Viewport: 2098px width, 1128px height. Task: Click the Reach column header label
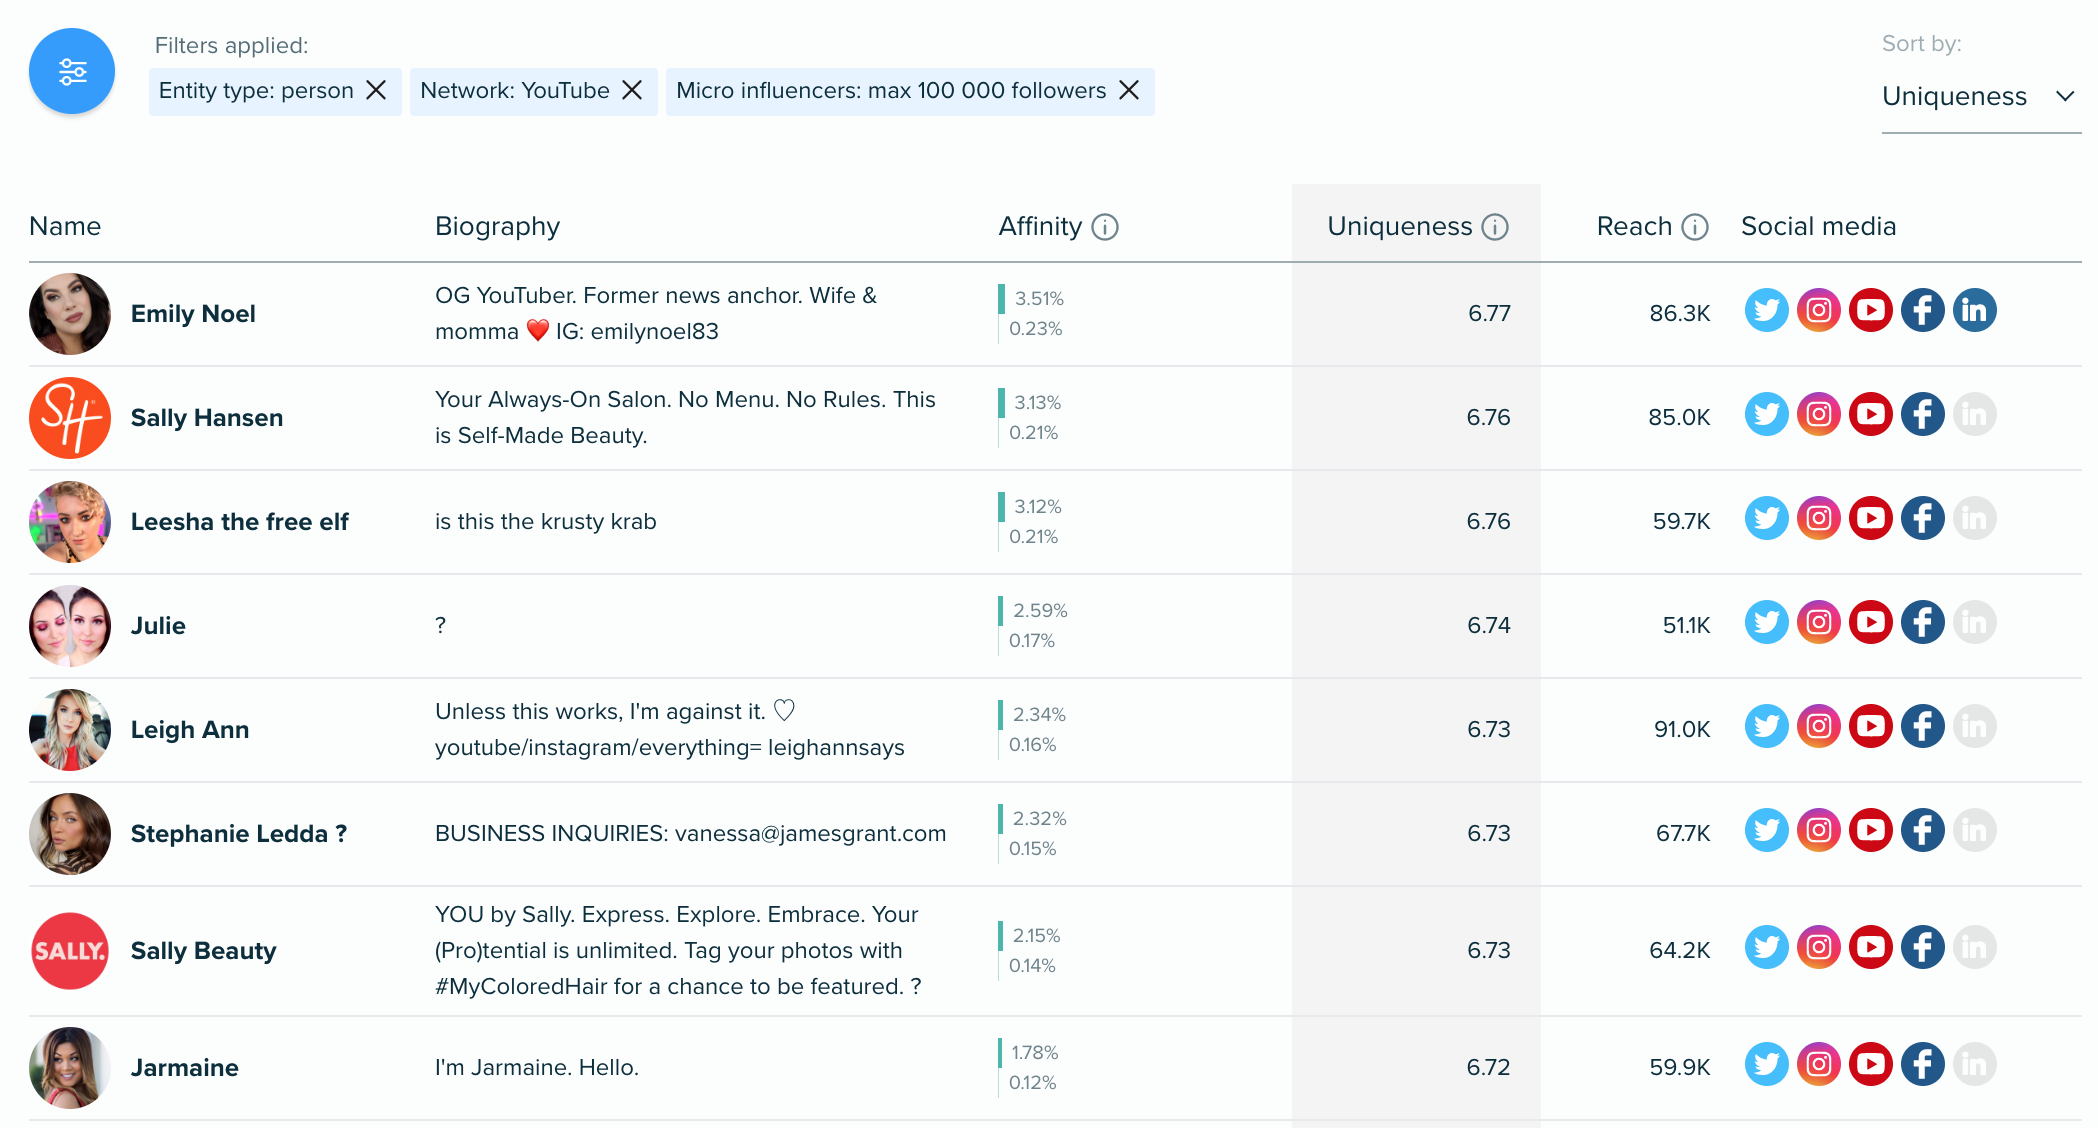[1634, 227]
